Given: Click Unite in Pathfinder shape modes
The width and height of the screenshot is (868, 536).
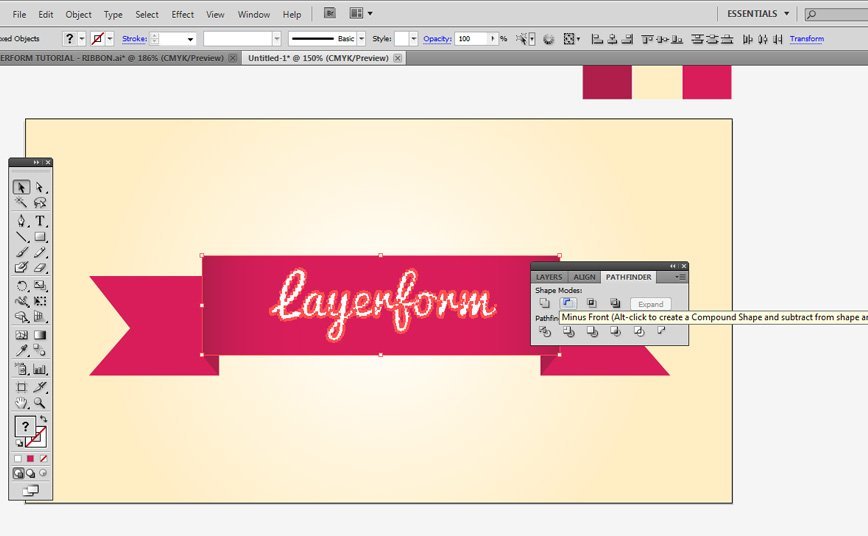Looking at the screenshot, I should click(545, 303).
